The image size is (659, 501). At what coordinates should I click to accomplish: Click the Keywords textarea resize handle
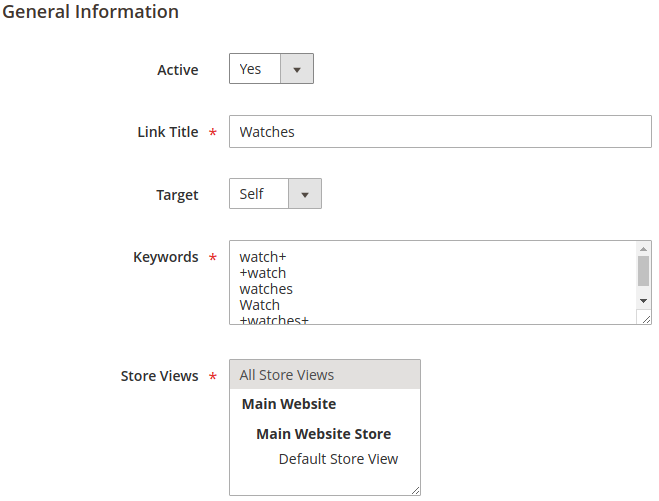click(645, 318)
